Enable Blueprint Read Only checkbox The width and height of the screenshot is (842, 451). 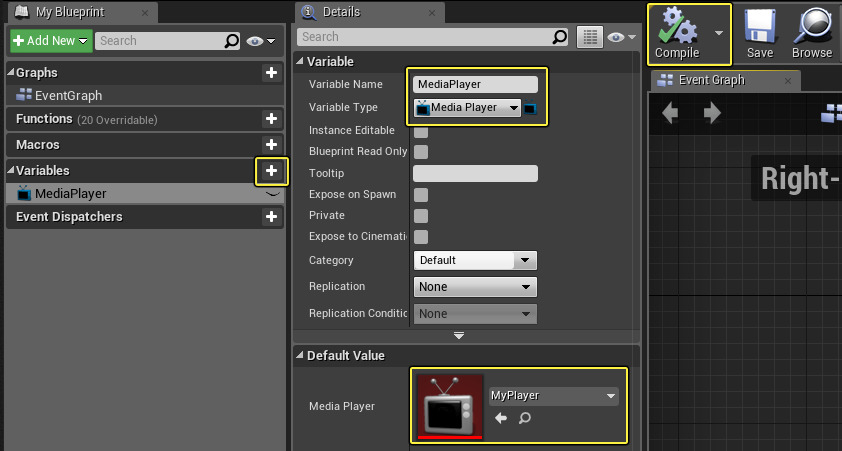pos(421,152)
